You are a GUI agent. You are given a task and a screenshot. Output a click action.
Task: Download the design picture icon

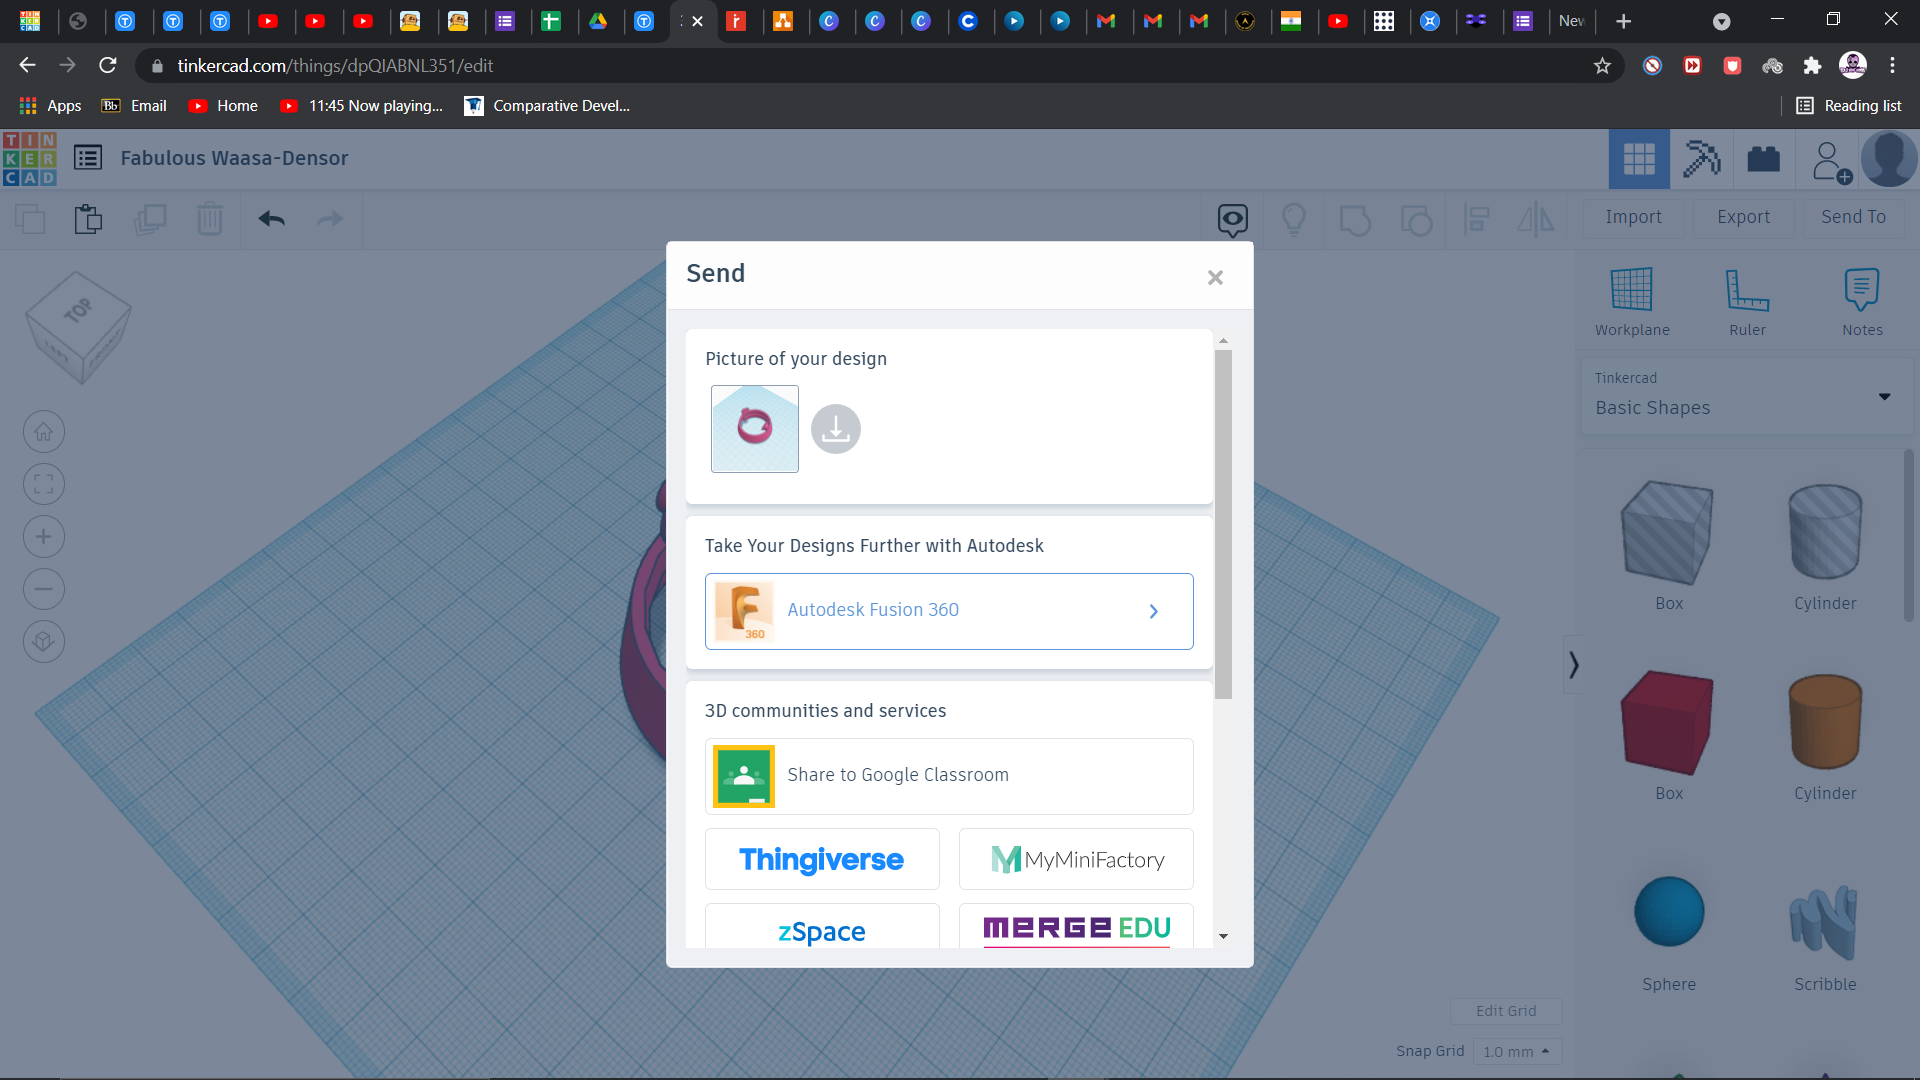point(836,428)
